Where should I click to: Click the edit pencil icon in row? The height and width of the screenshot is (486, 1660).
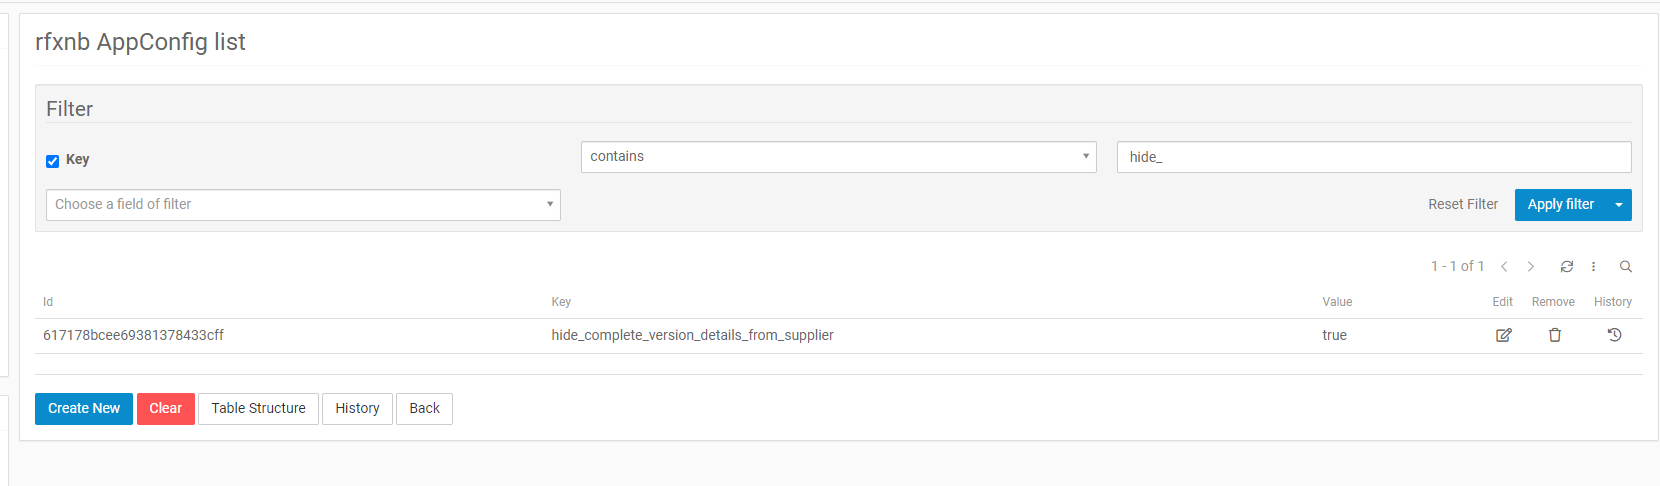[x=1503, y=335]
